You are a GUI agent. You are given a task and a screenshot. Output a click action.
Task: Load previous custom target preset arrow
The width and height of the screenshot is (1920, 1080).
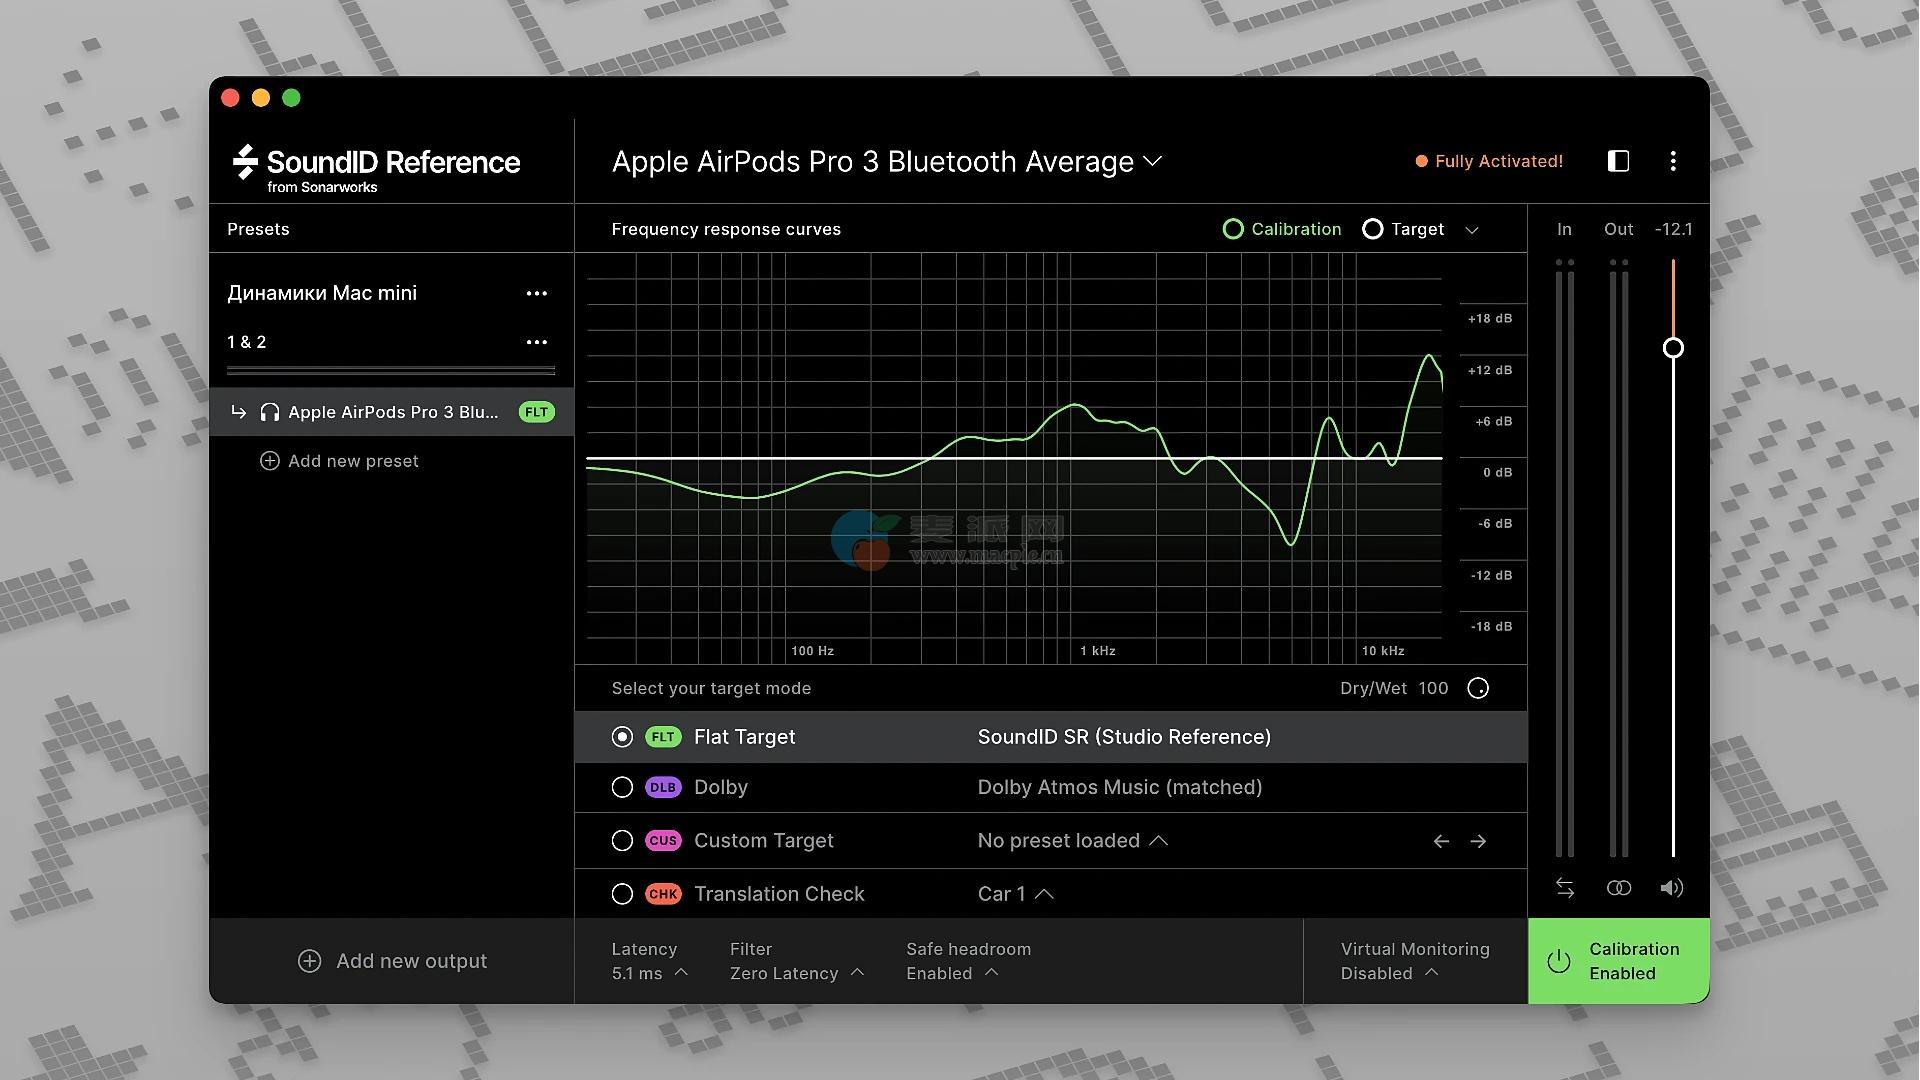tap(1441, 841)
